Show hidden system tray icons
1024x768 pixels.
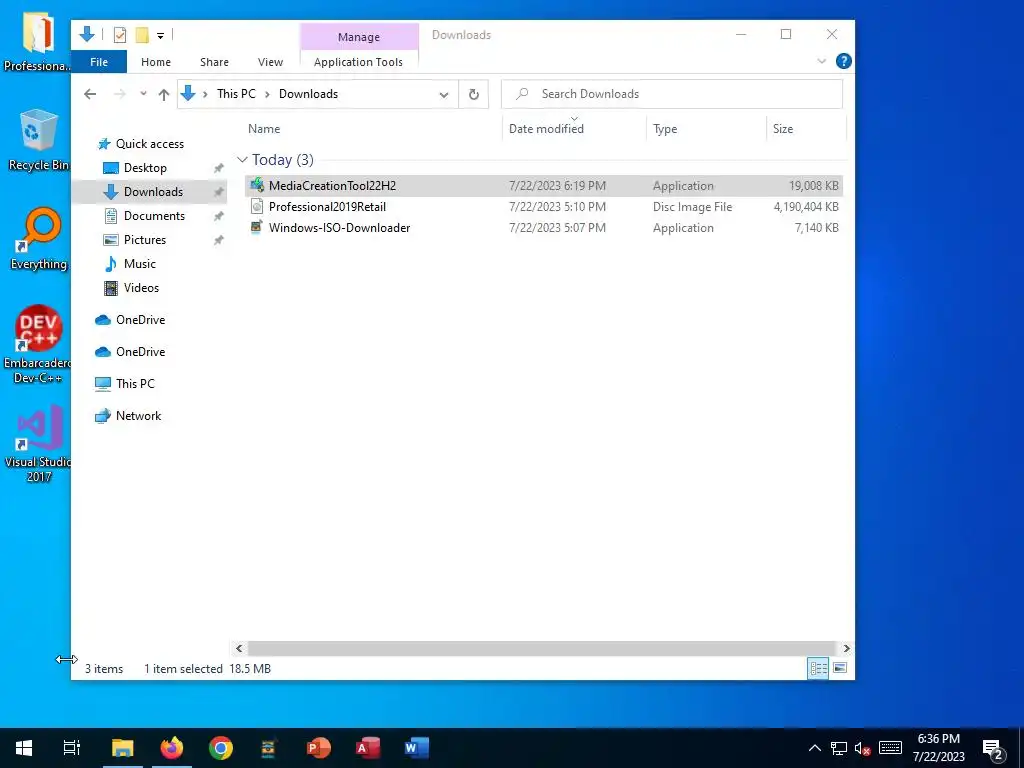coord(814,748)
